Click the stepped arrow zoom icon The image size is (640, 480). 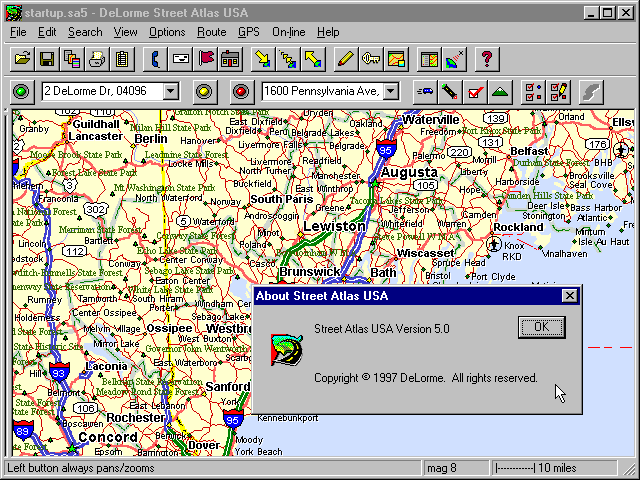[x=288, y=60]
